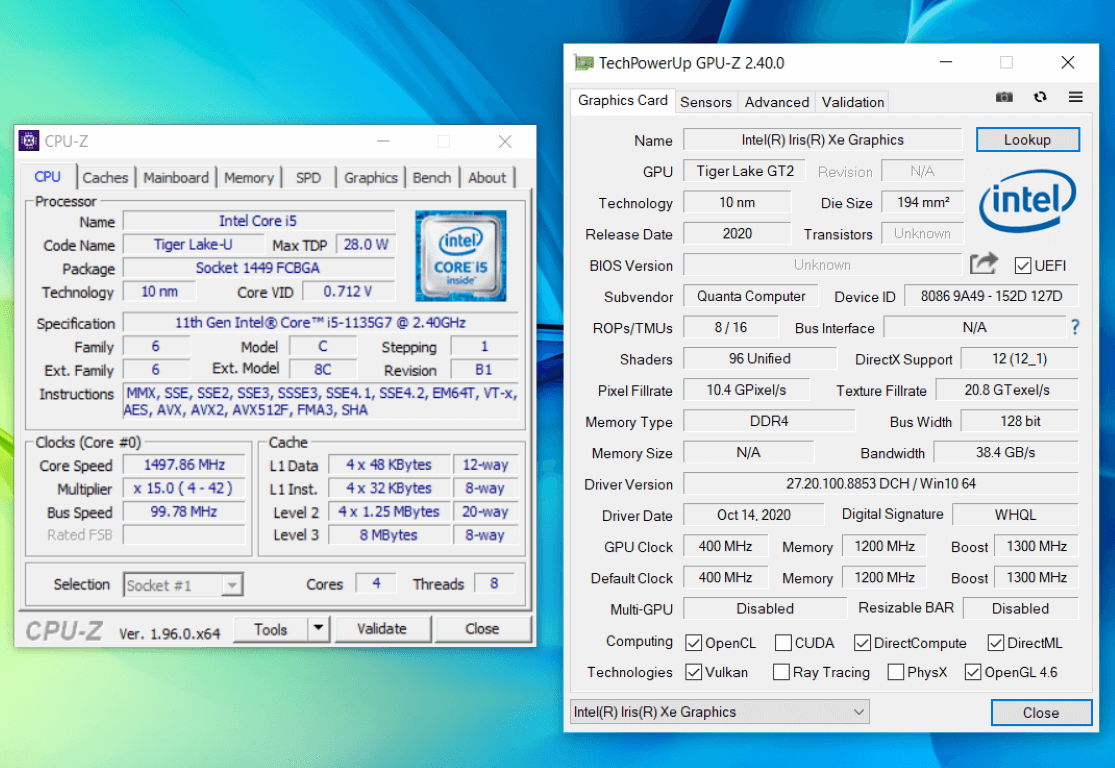Open the GPU-Z hamburger menu
The width and height of the screenshot is (1115, 768).
tap(1075, 97)
